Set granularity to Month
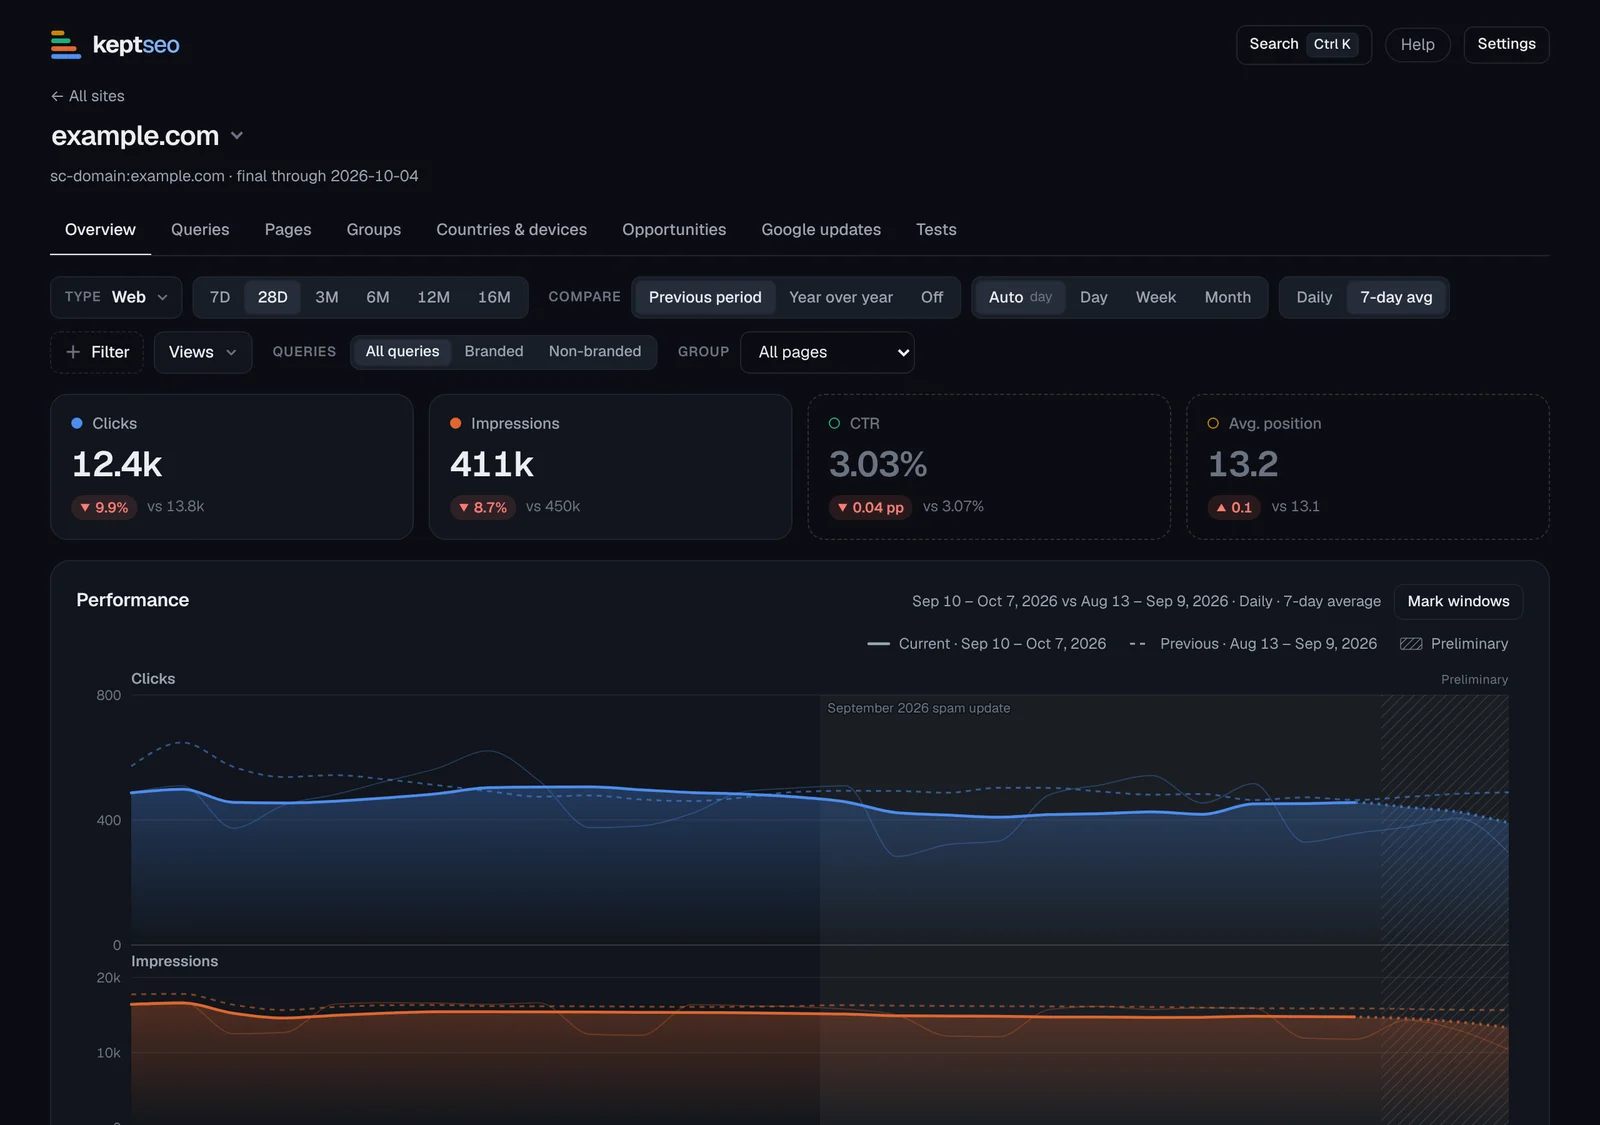The height and width of the screenshot is (1125, 1600). (1228, 297)
